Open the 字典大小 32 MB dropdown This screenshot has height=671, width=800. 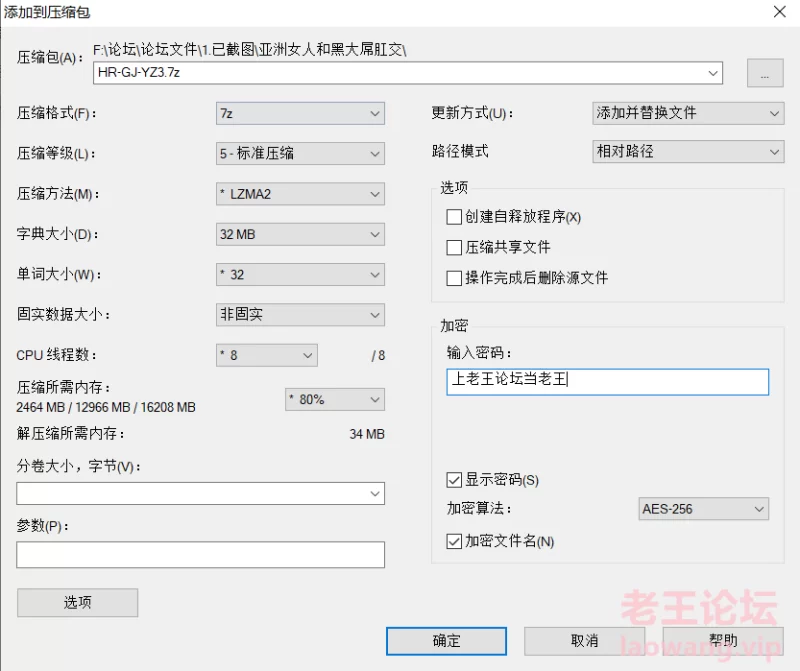click(x=300, y=234)
